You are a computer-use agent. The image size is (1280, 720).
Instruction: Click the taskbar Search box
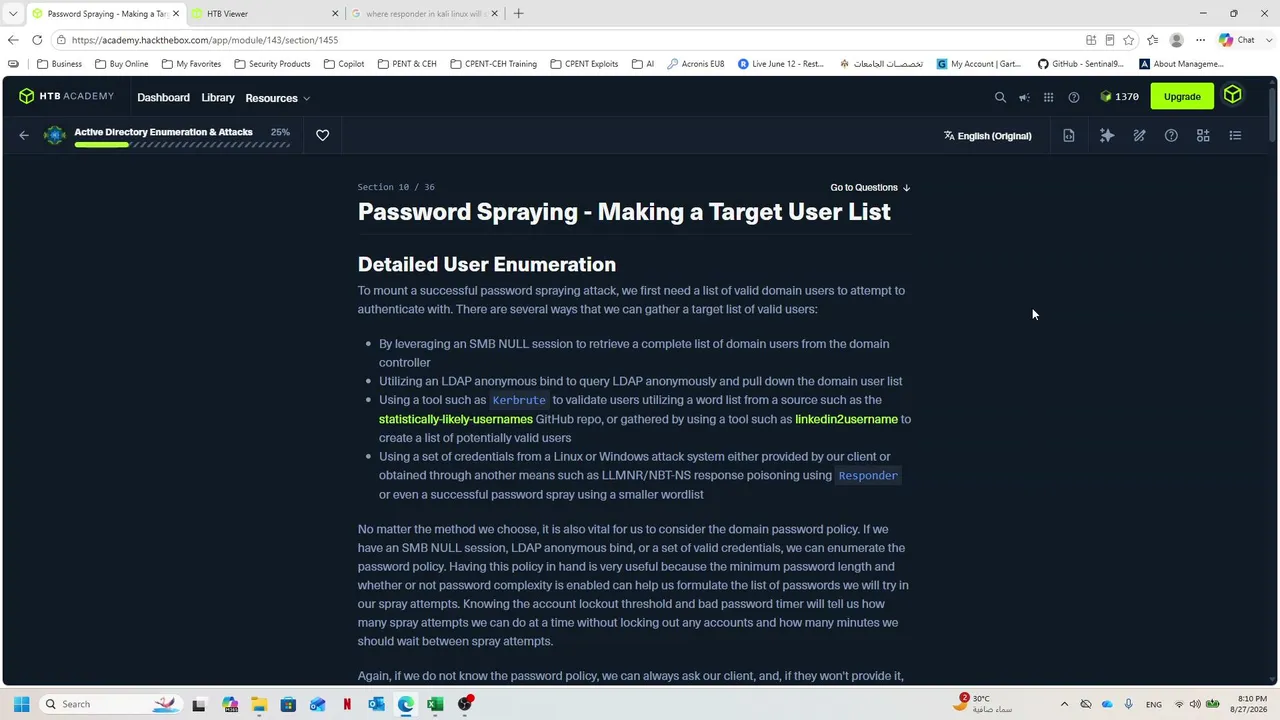[110, 704]
